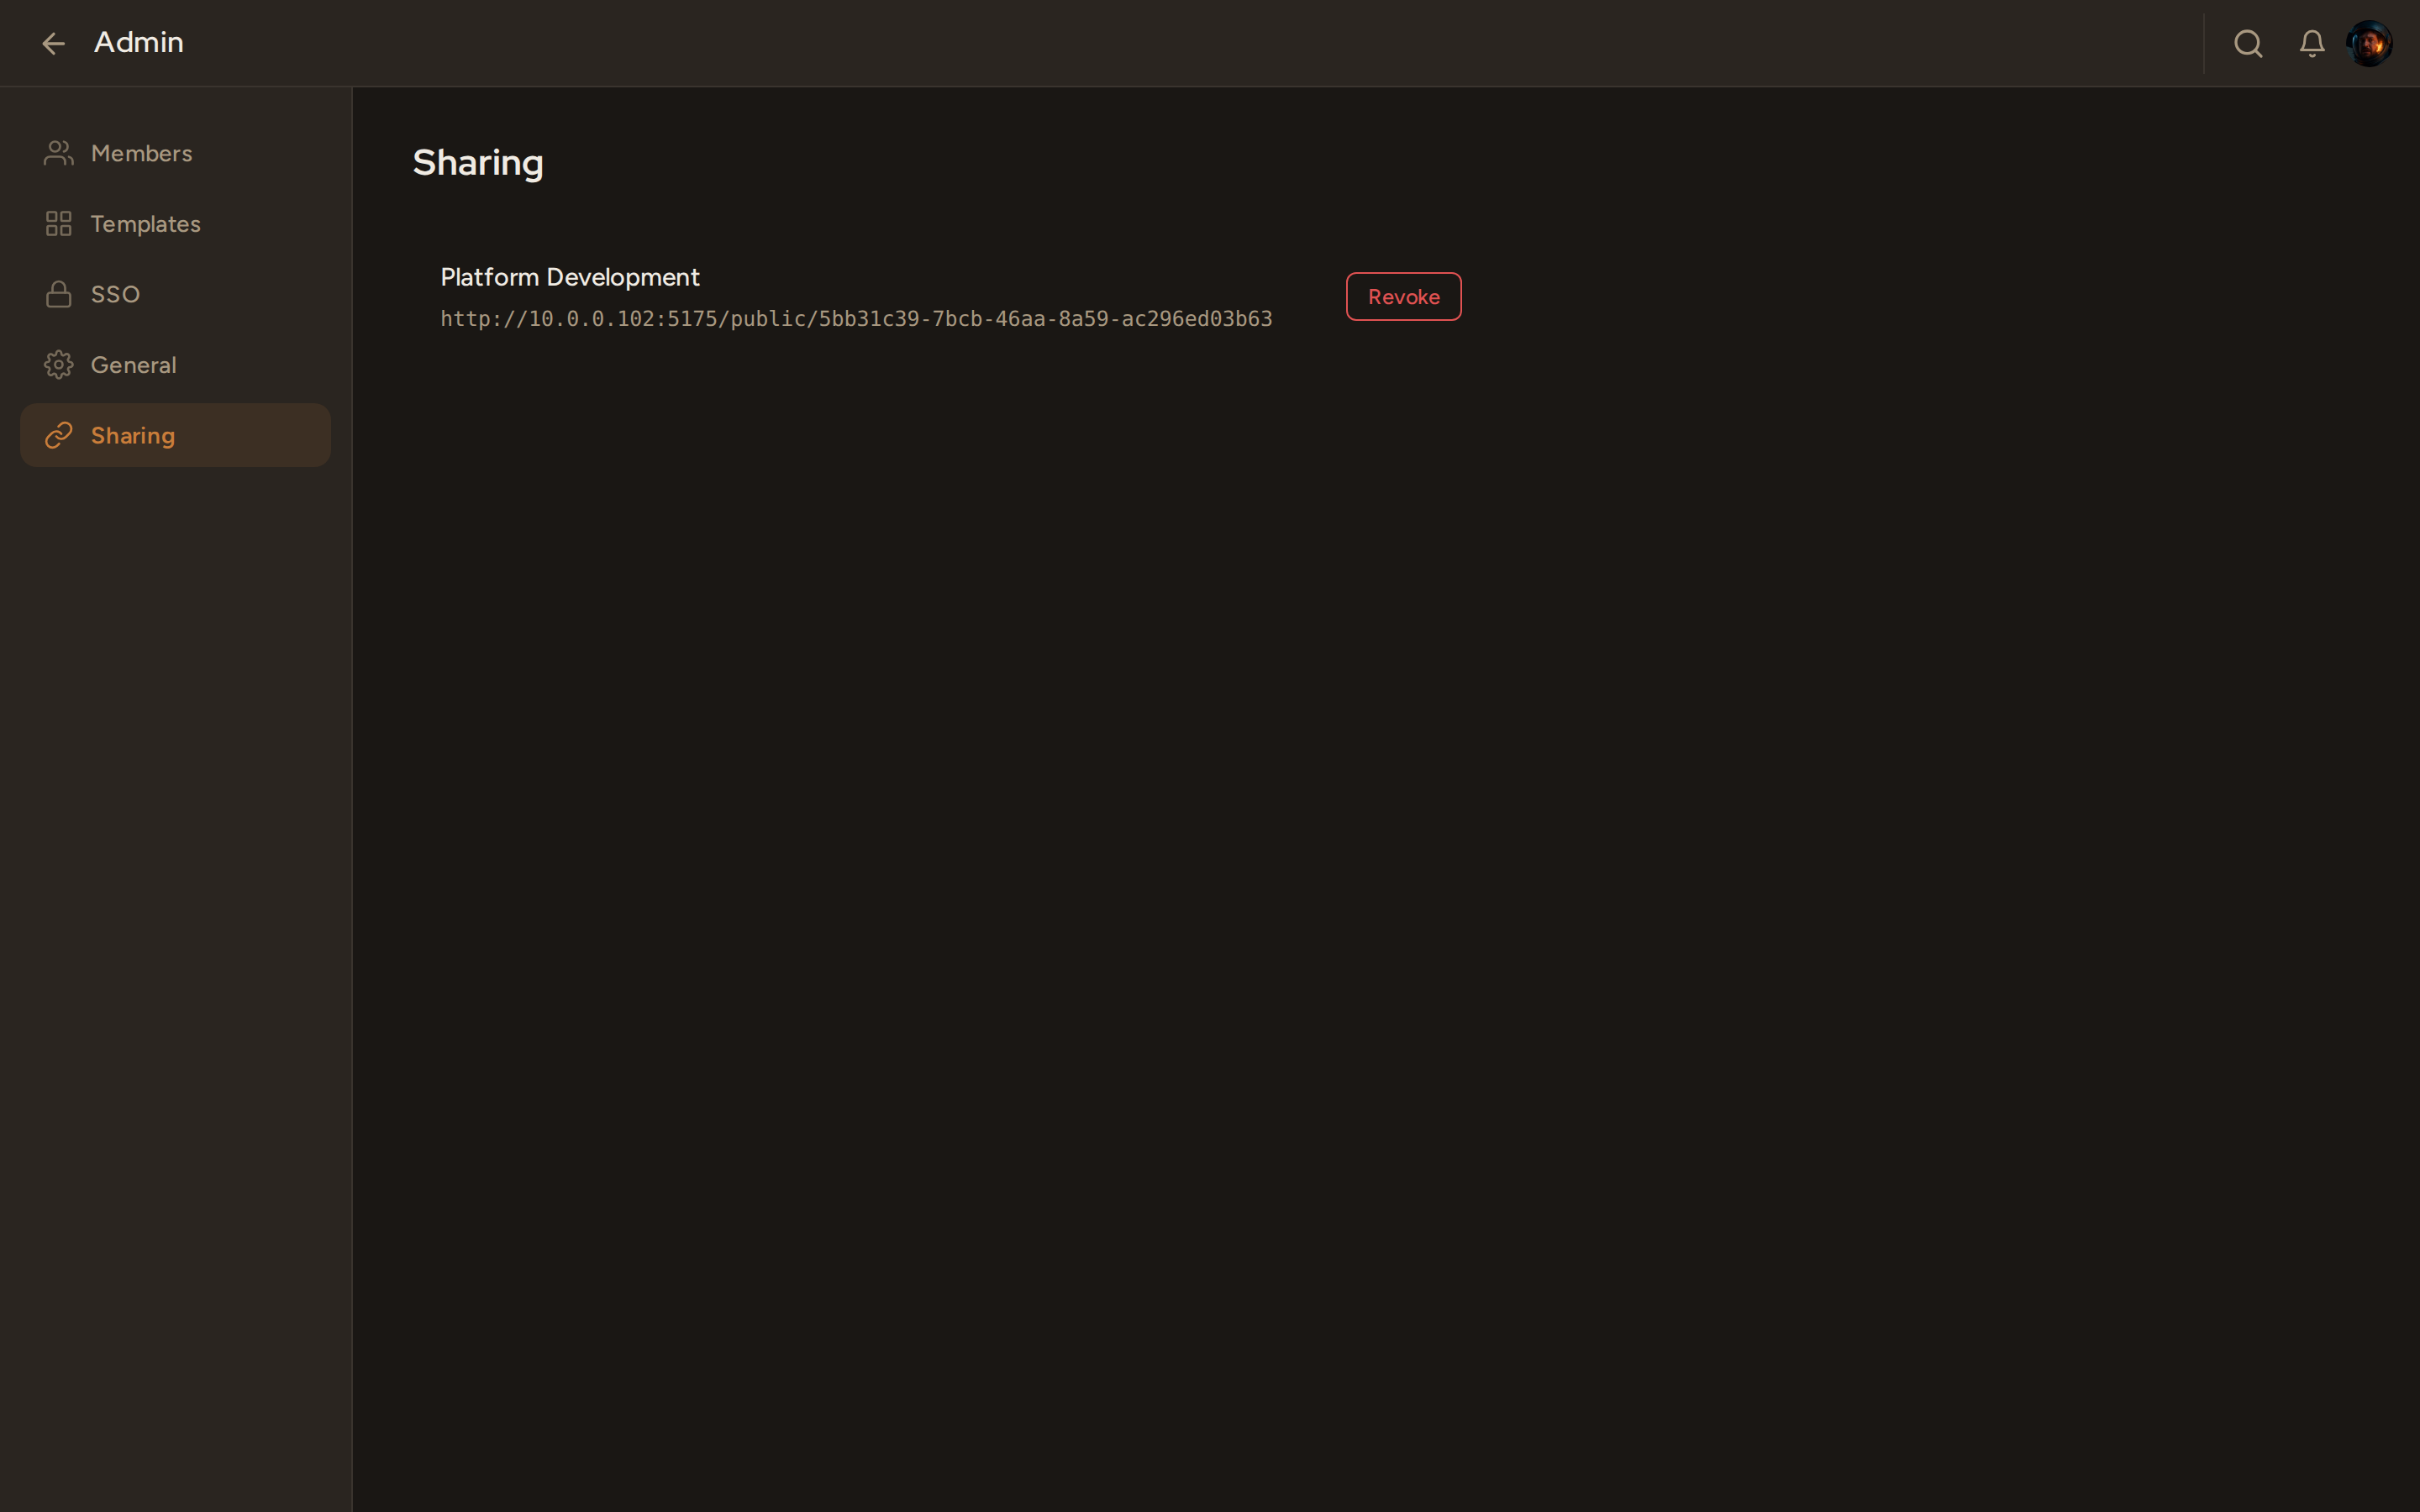Open search using the magnifying glass icon

click(x=2248, y=43)
